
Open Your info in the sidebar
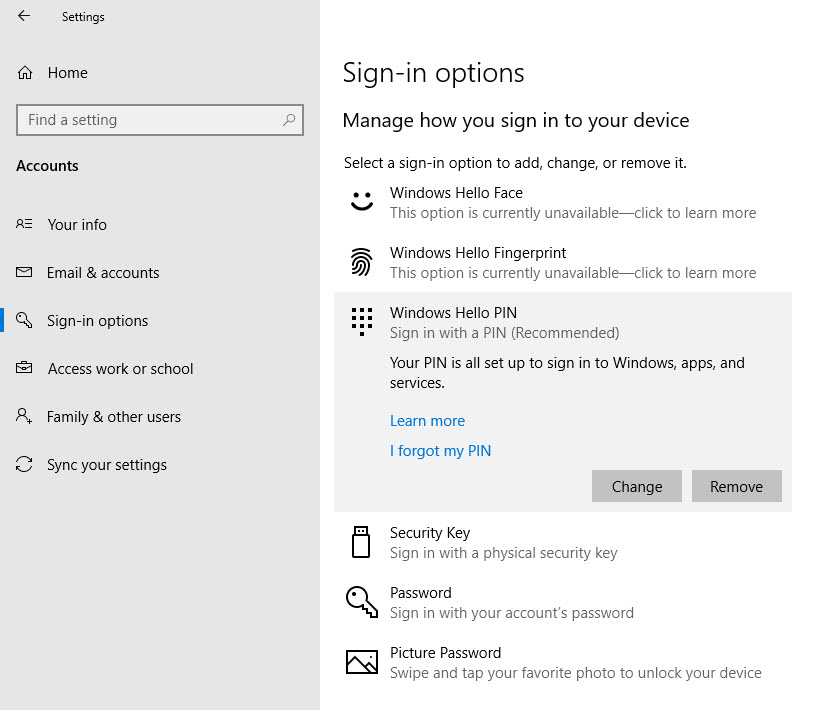[x=77, y=225]
